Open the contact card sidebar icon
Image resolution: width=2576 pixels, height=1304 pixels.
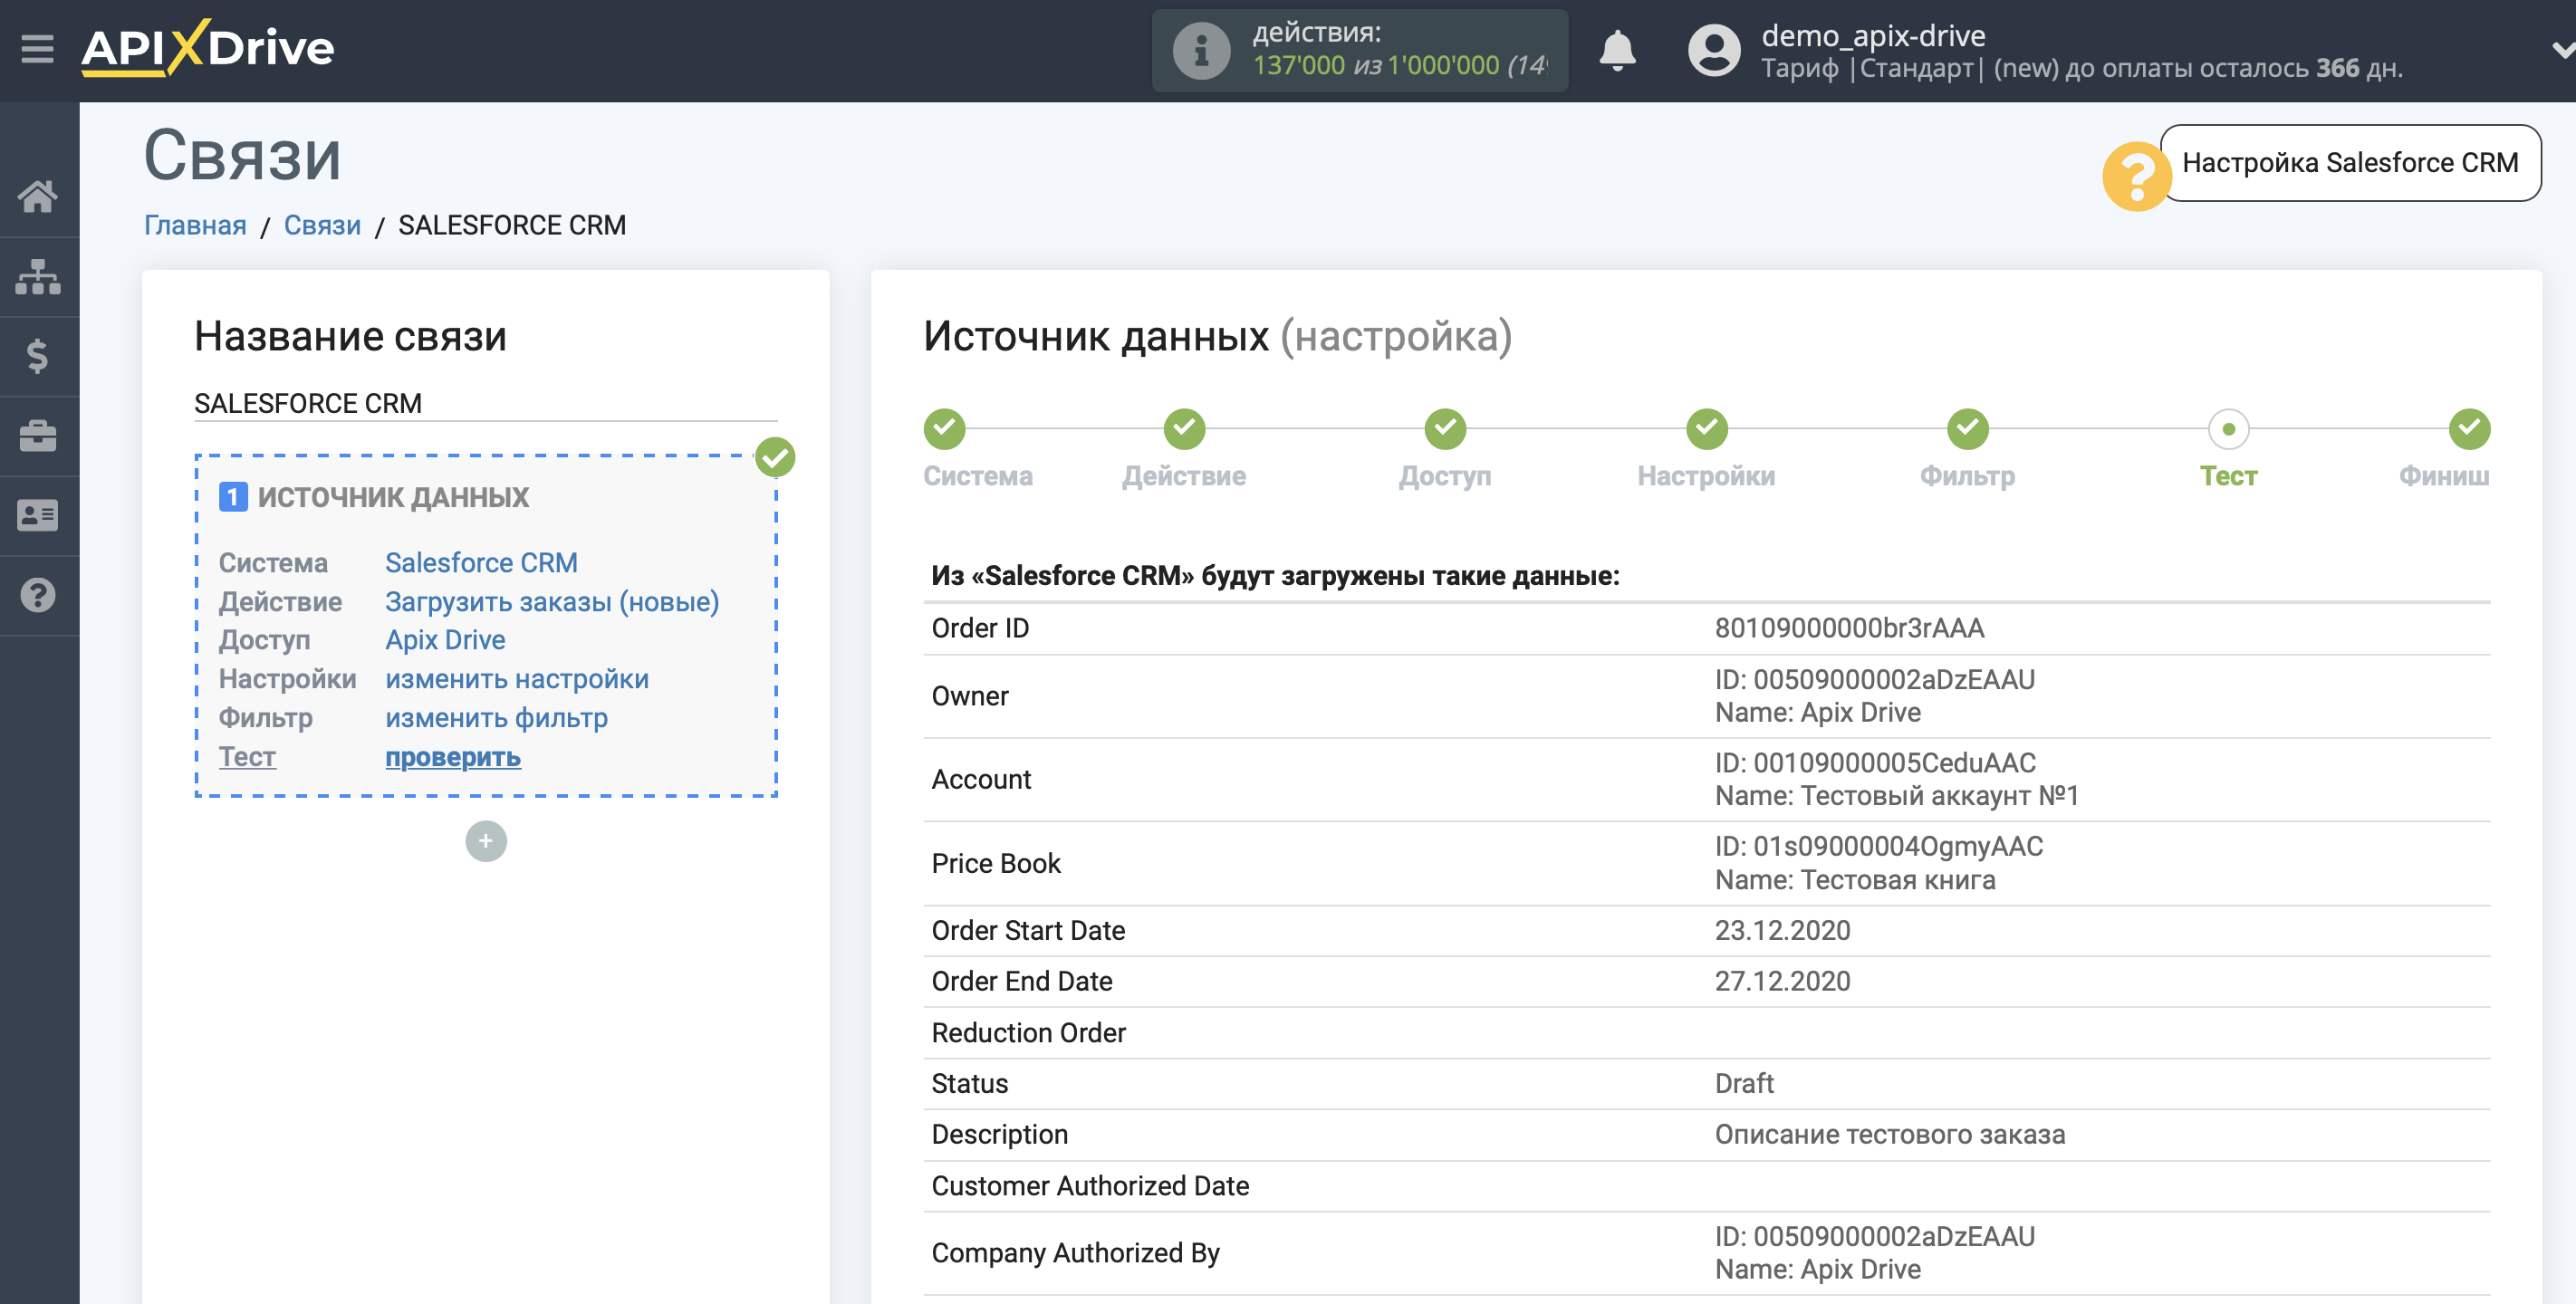[38, 516]
